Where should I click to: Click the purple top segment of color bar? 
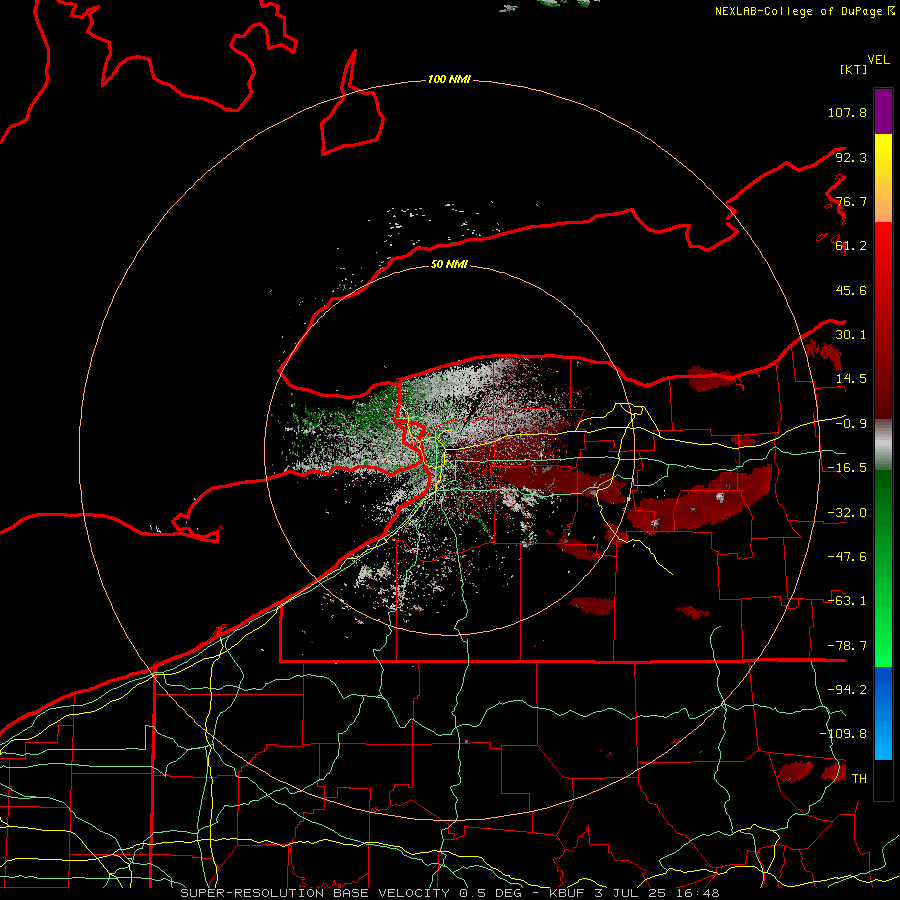click(x=883, y=111)
